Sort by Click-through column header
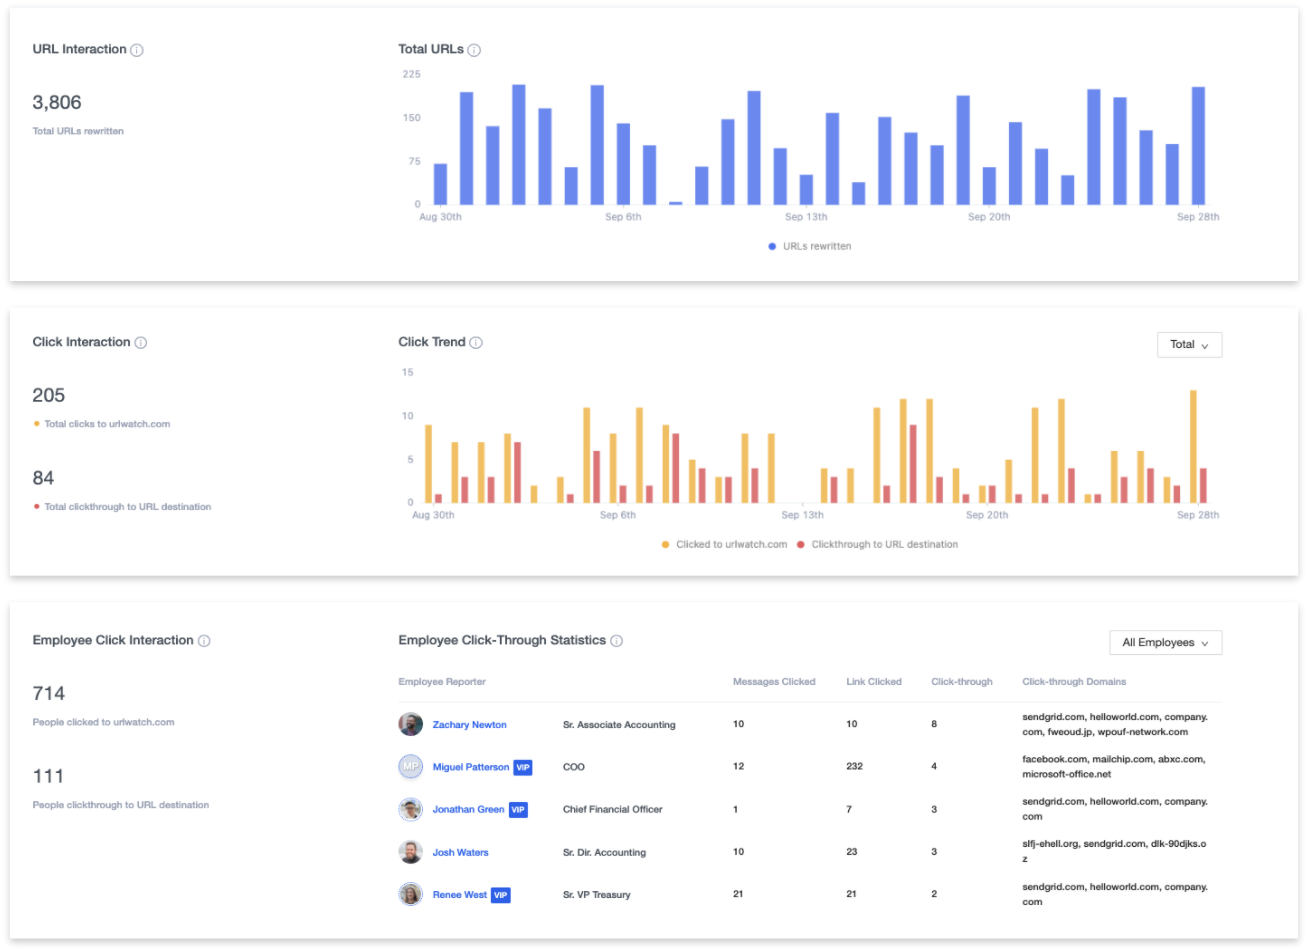The image size is (1308, 949). point(962,682)
